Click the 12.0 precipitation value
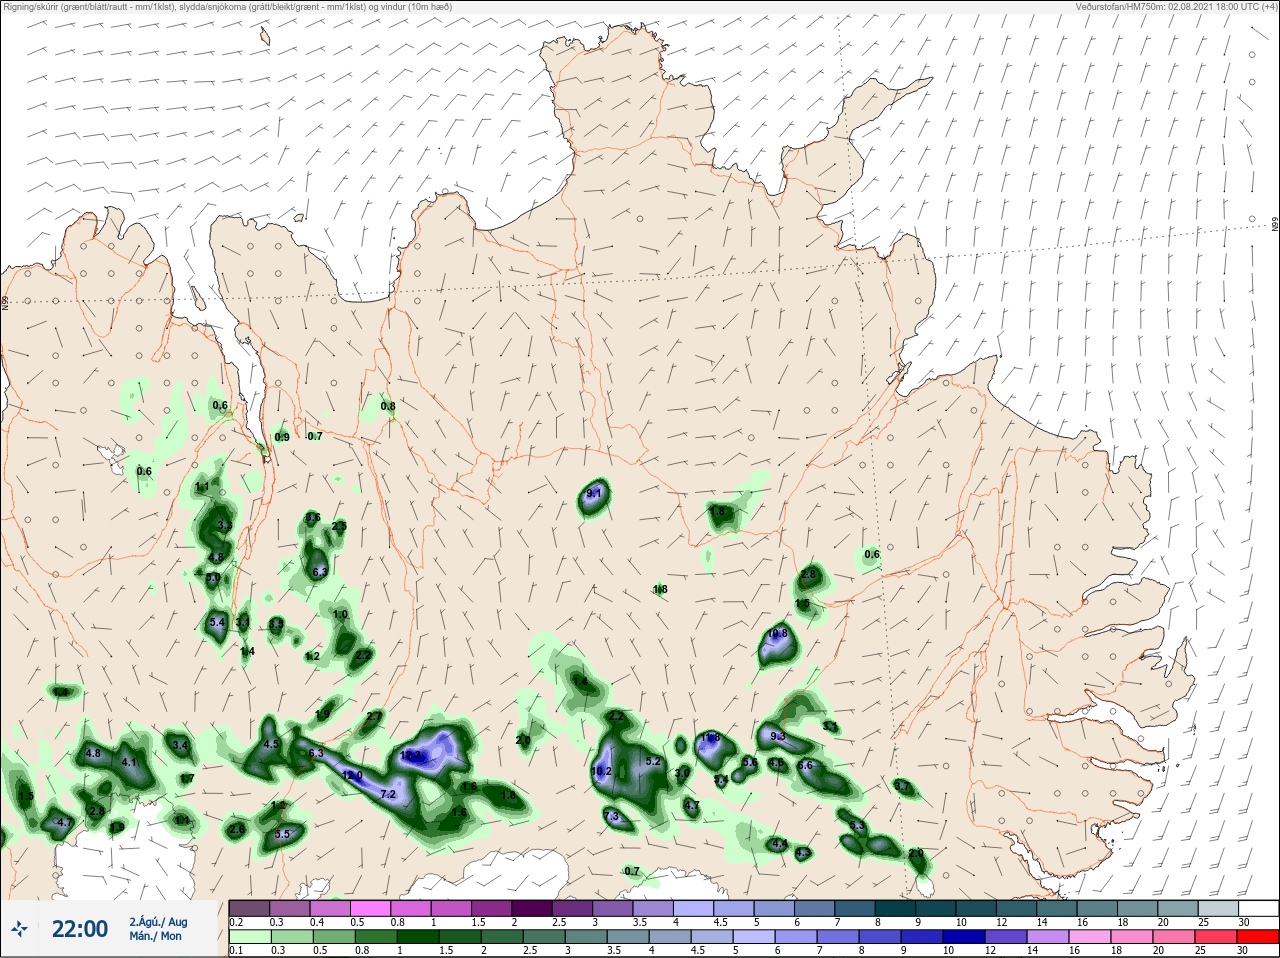Viewport: 1280px width, 958px height. tap(352, 775)
